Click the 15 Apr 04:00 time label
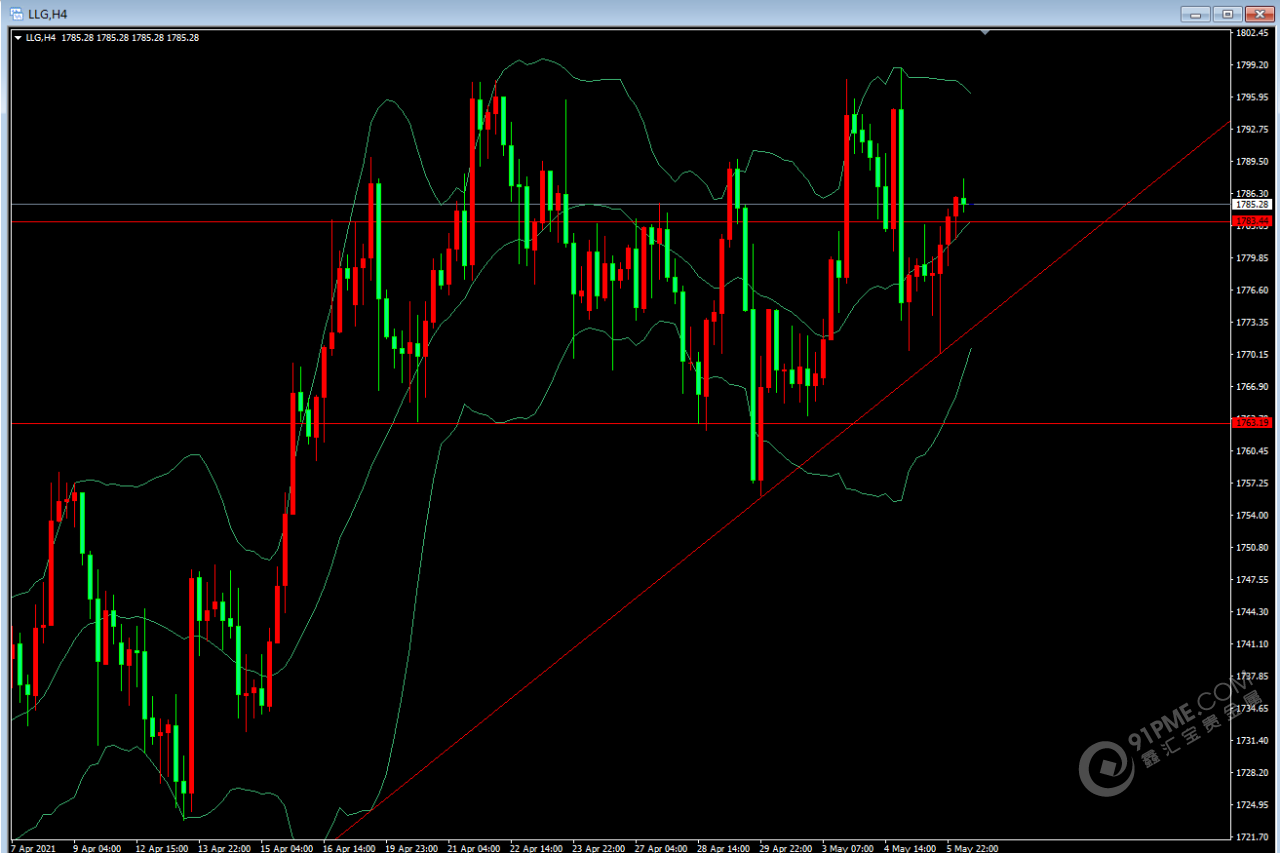The height and width of the screenshot is (853, 1280). 286,848
